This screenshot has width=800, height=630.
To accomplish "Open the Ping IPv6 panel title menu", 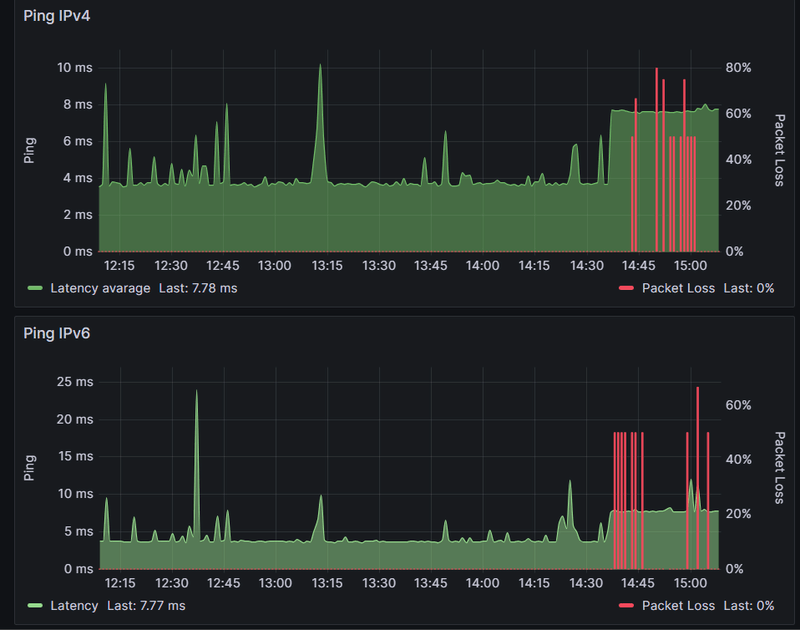I will pos(57,333).
